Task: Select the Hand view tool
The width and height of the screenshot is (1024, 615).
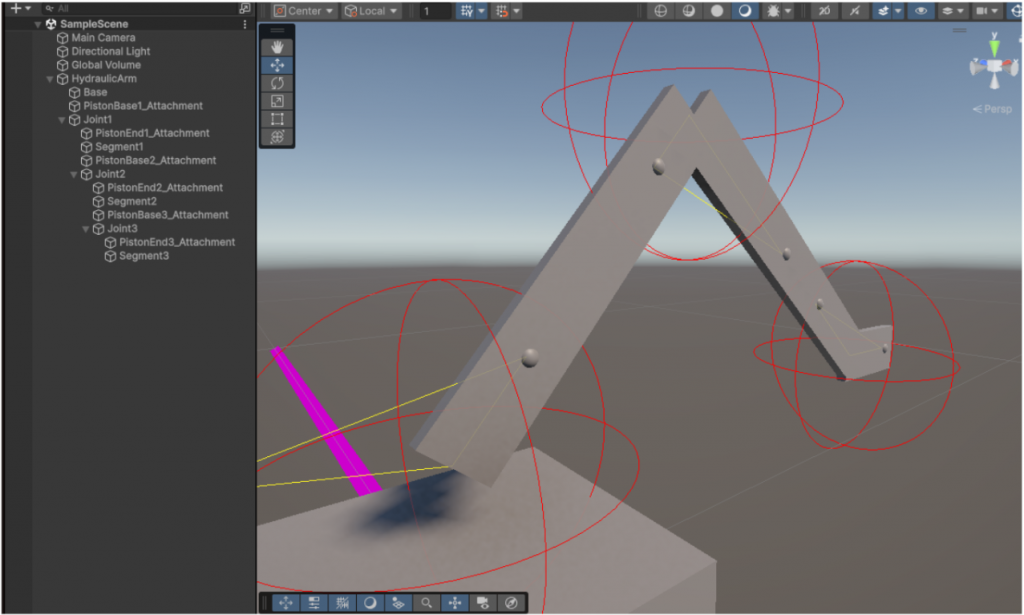Action: [x=278, y=46]
